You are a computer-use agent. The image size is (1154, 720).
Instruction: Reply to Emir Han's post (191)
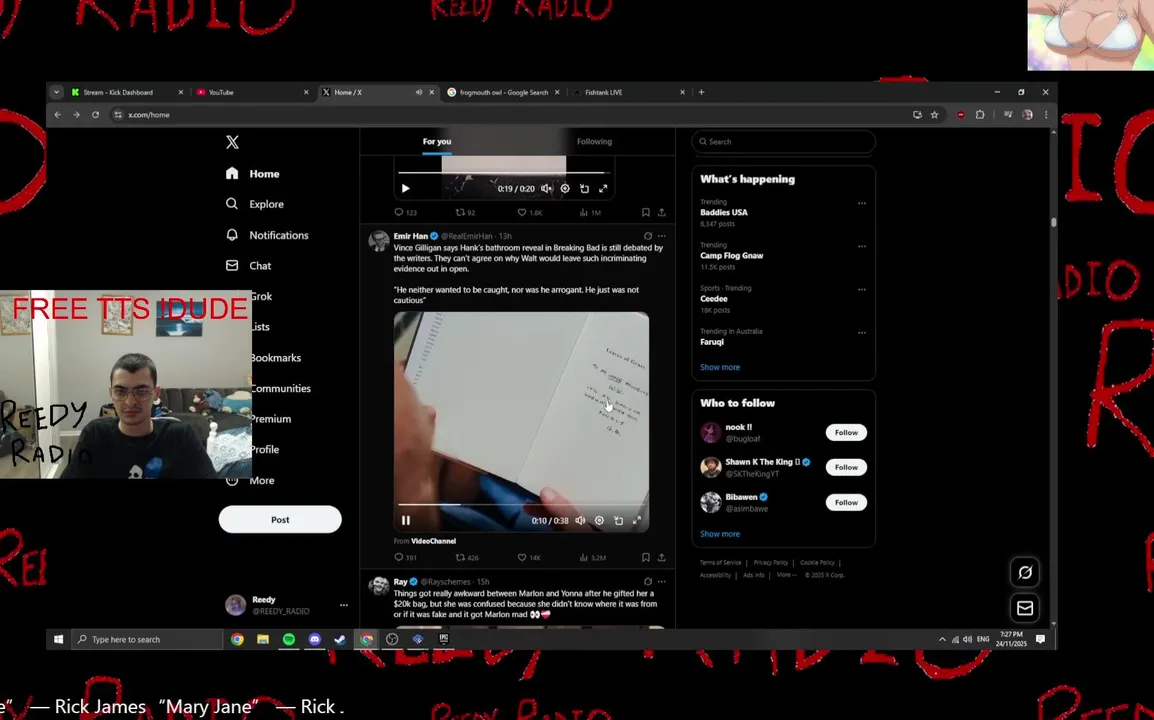click(x=406, y=557)
